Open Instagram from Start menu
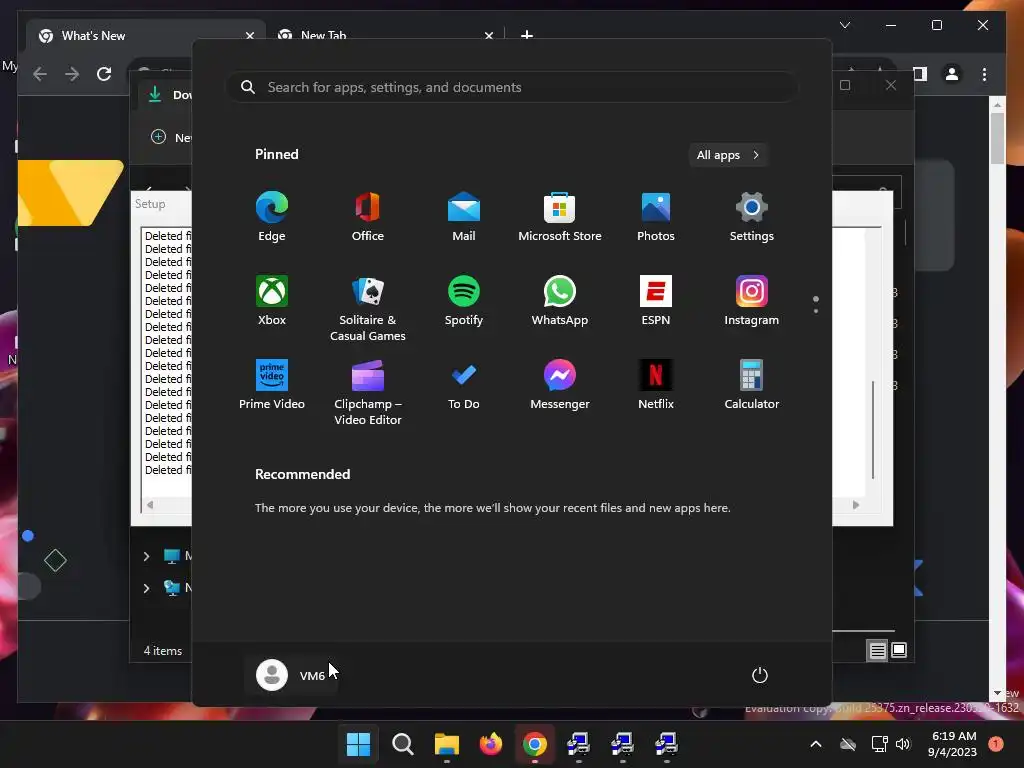 [x=752, y=300]
